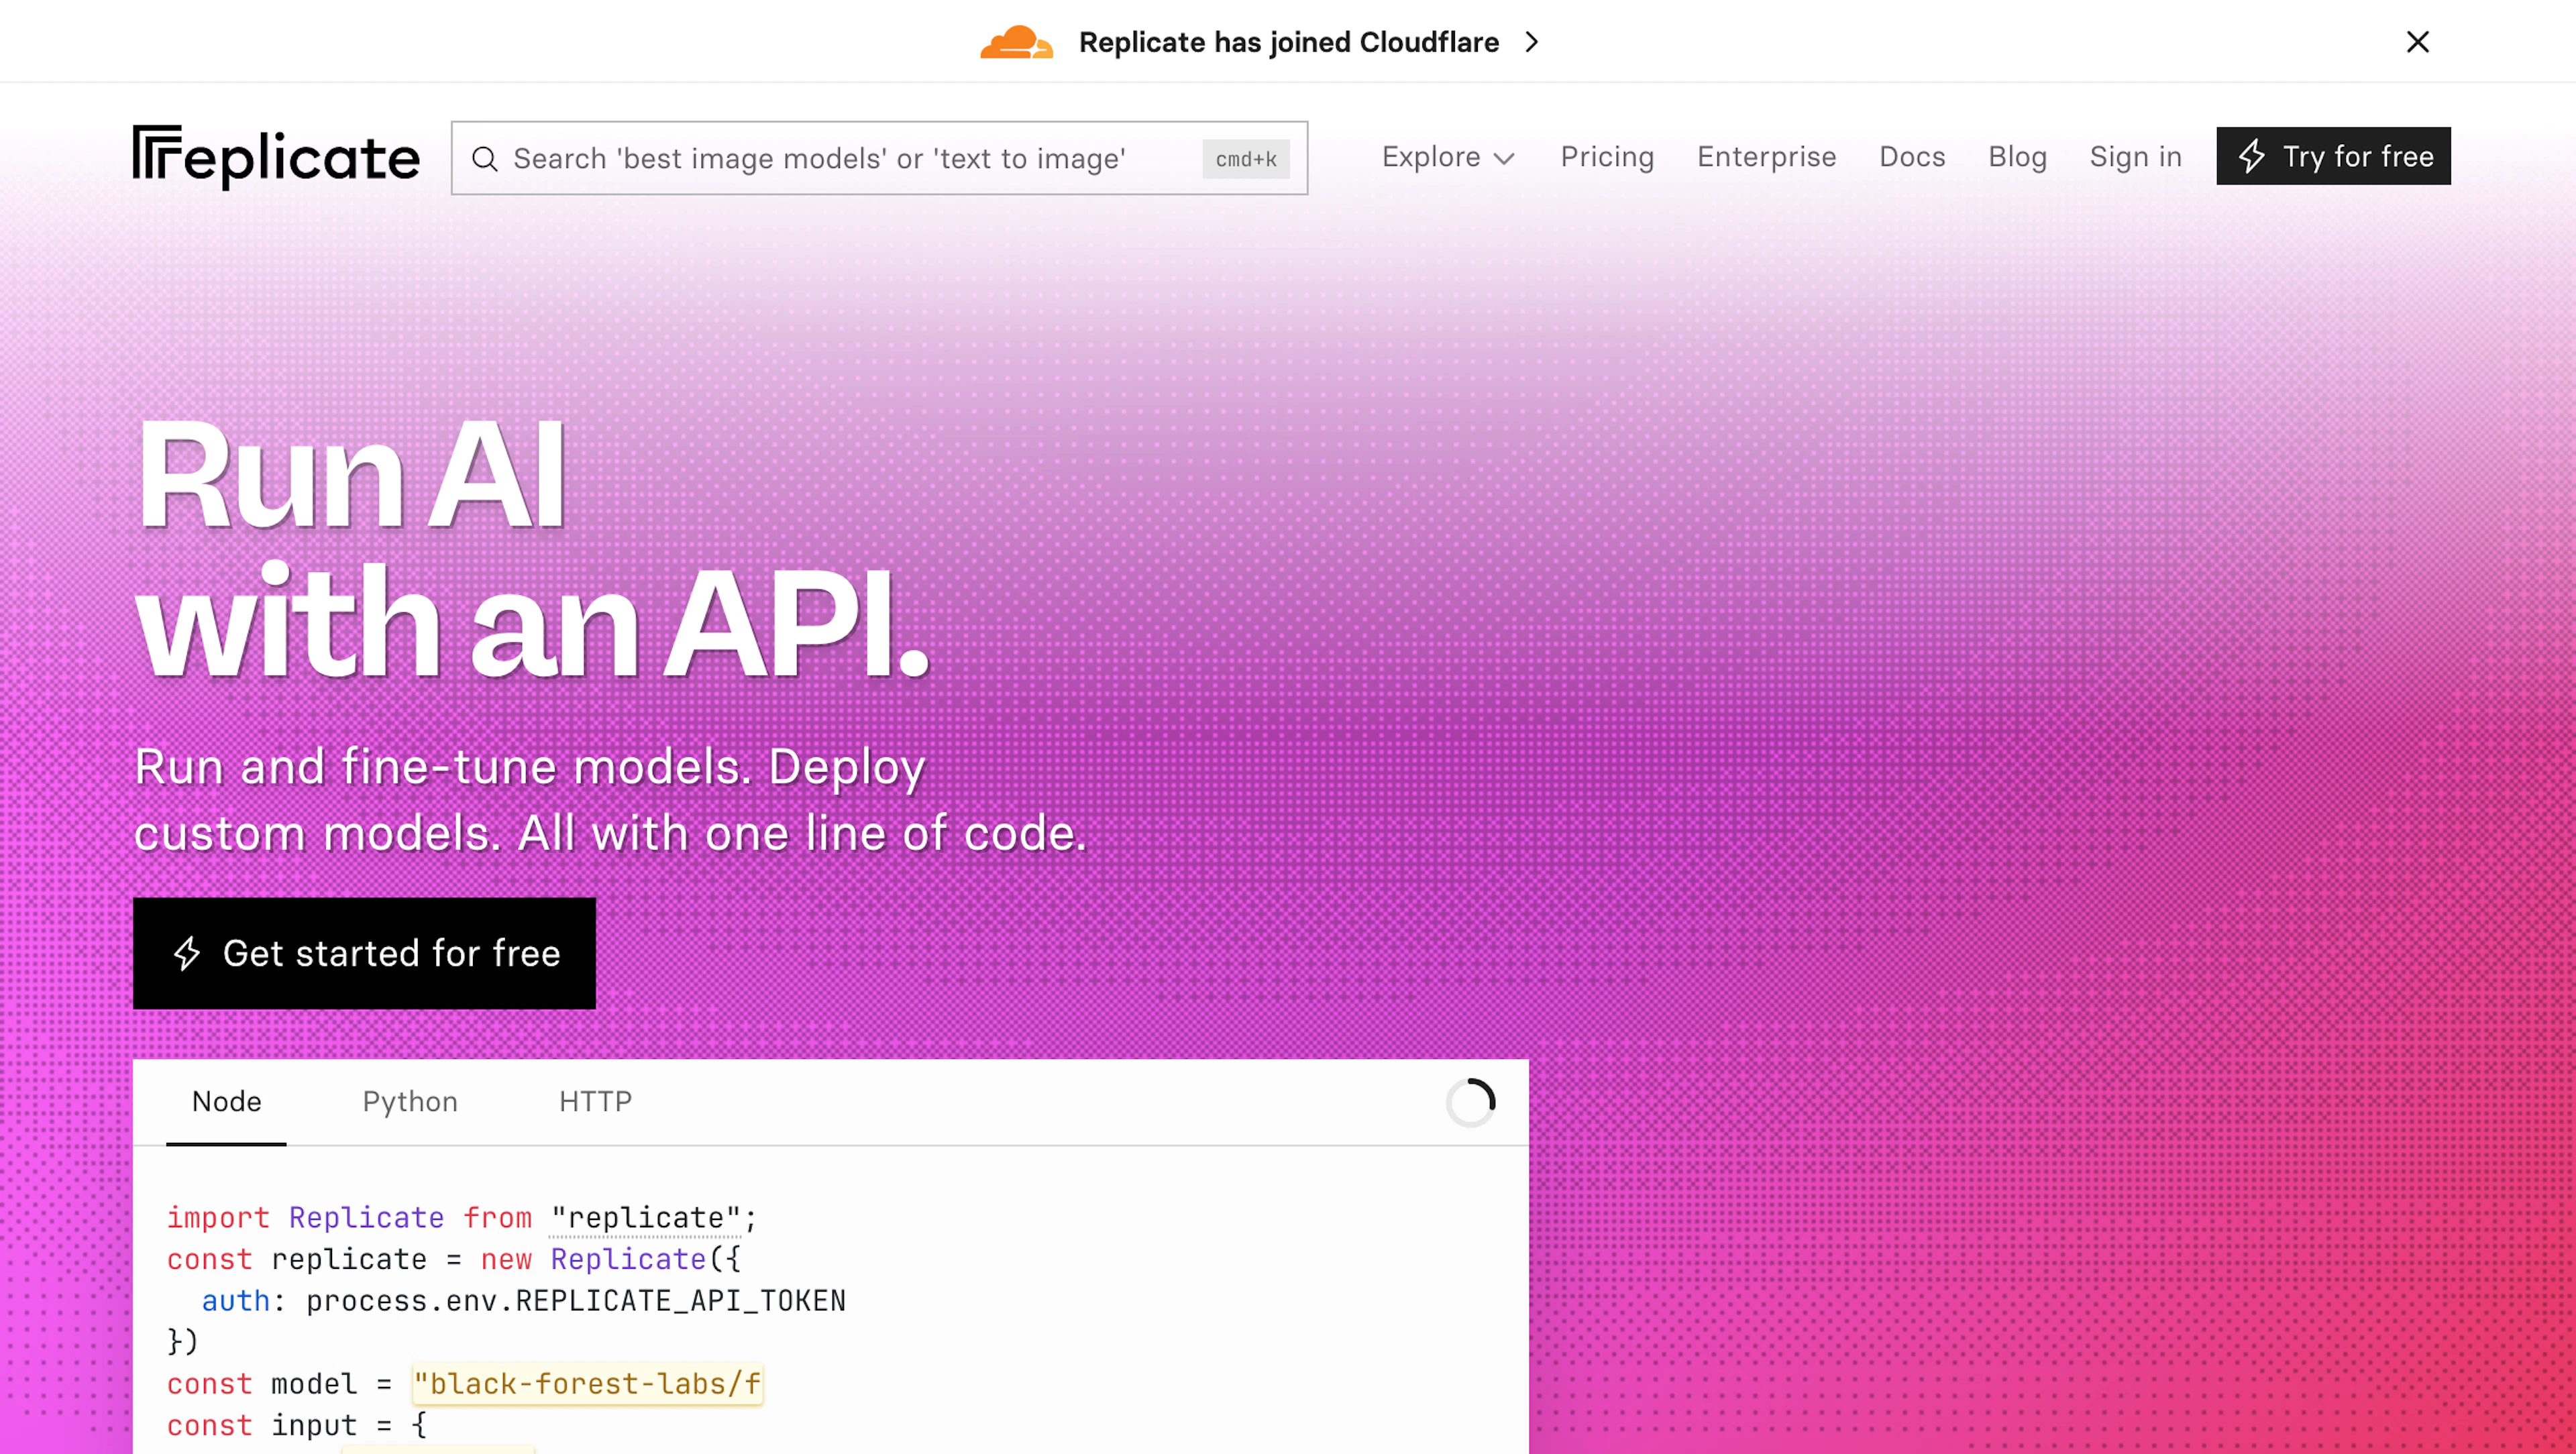Screen dimensions: 2576x1454
Task: Click lightning bolt icon in Try for free
Action: (2251, 156)
